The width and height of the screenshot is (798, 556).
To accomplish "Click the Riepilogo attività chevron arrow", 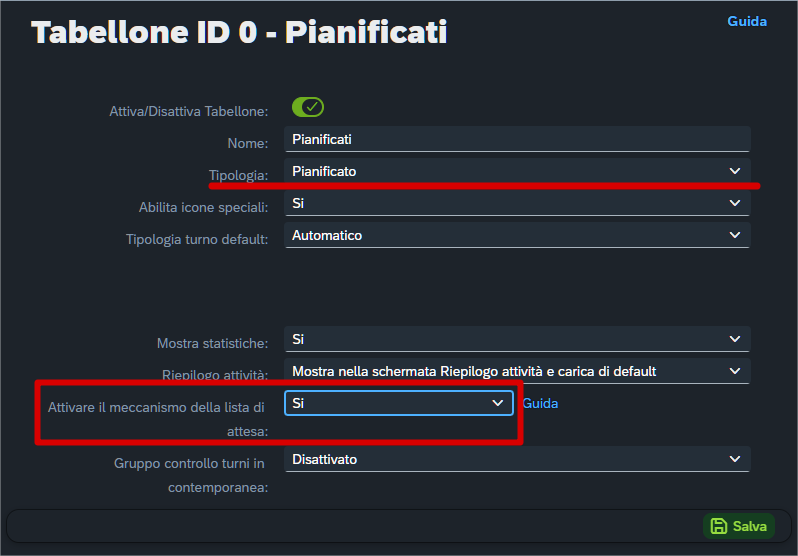I will point(735,371).
